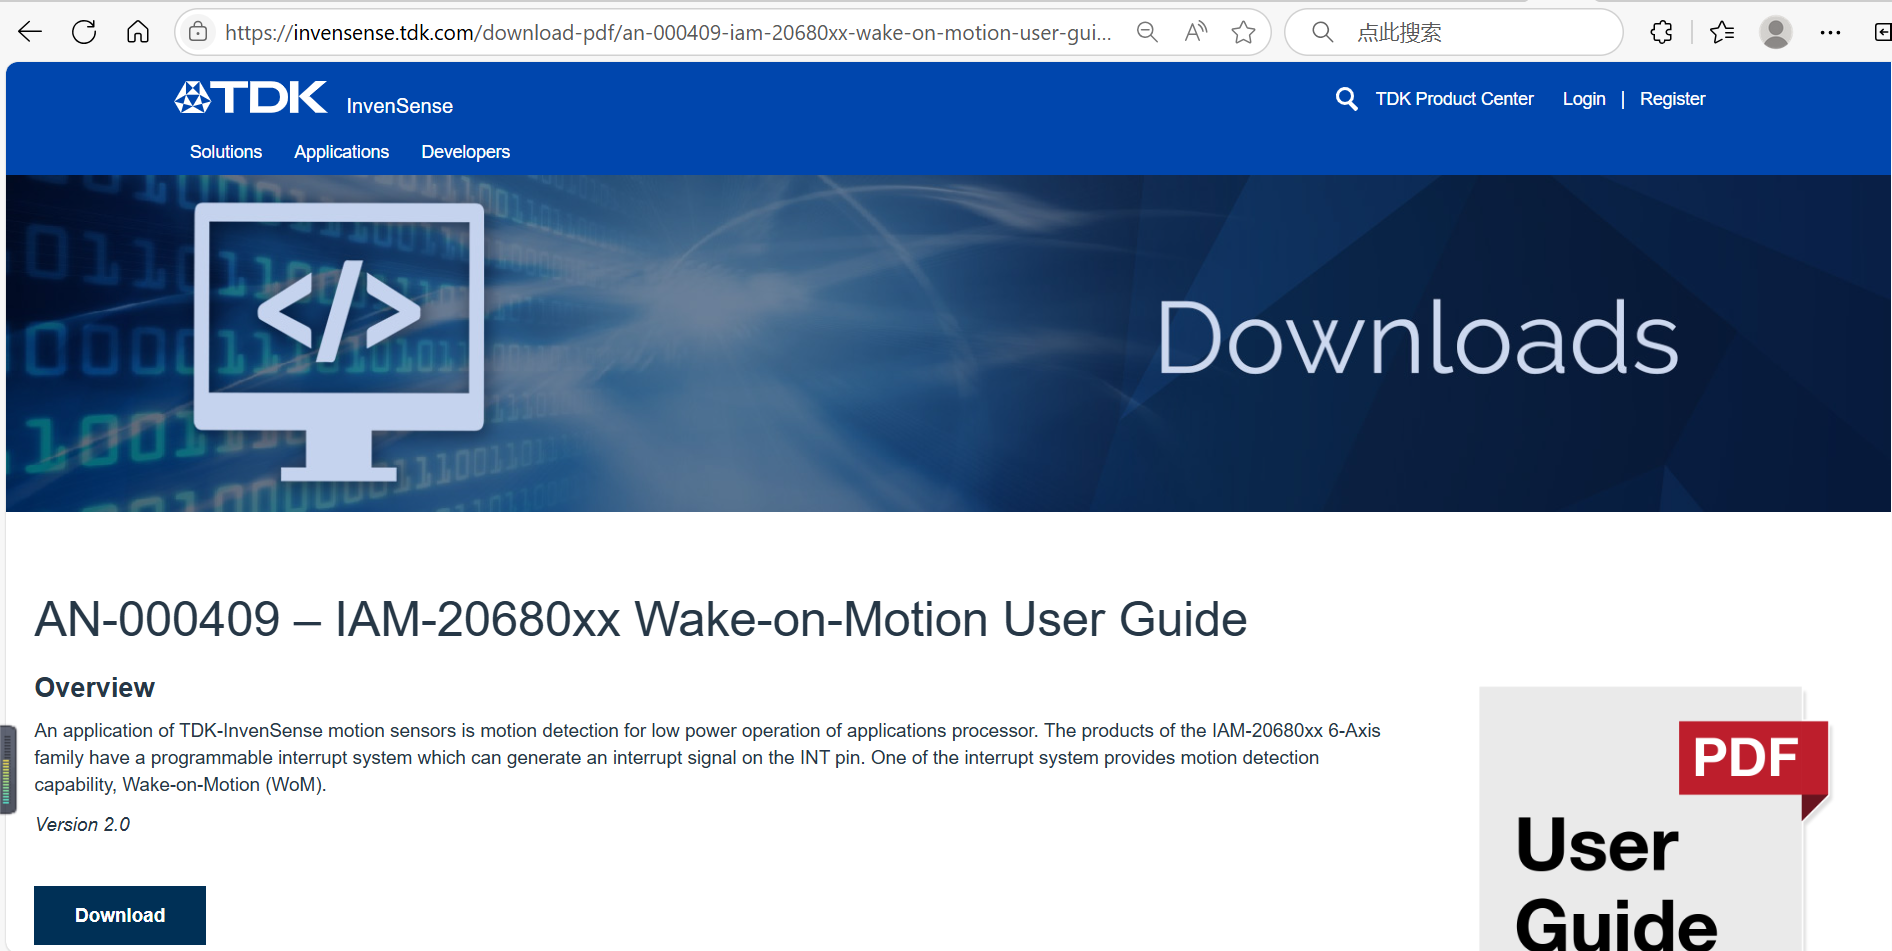The image size is (1892, 951).
Task: Open the browser settings and more menu
Action: tap(1830, 32)
